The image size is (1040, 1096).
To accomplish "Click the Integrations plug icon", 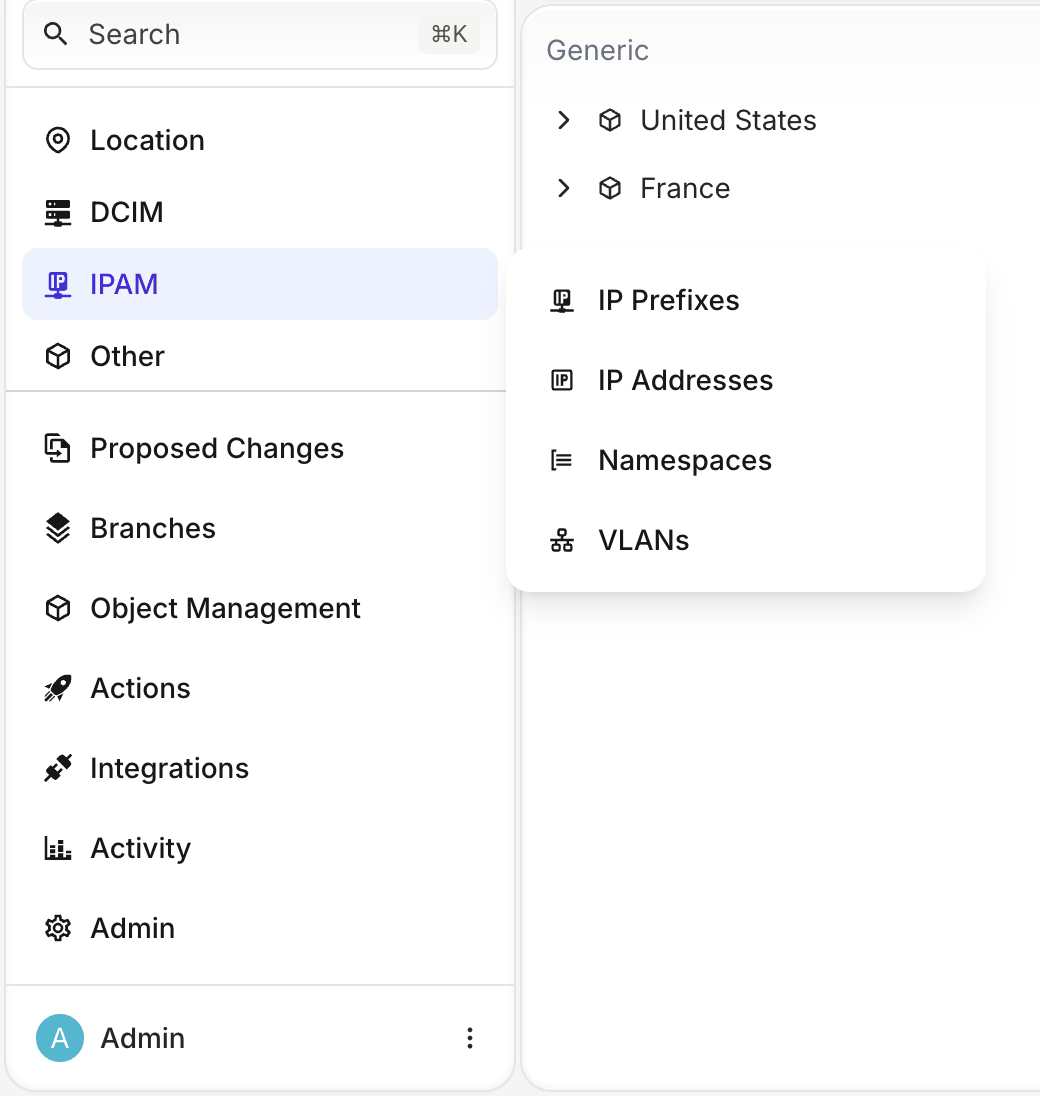I will click(x=58, y=768).
